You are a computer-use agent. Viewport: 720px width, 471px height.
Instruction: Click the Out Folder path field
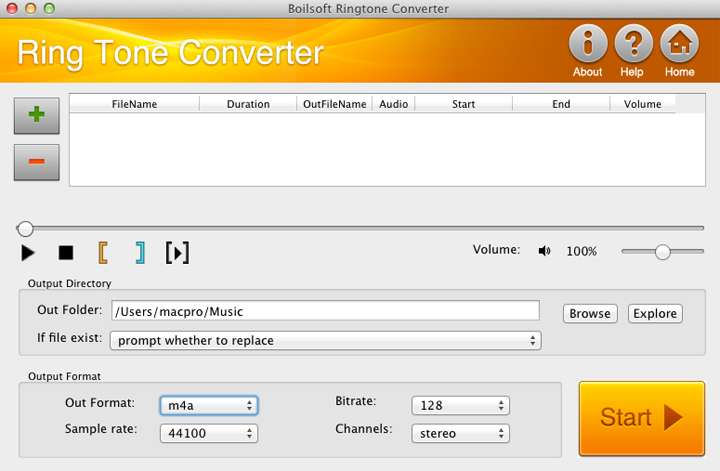tap(325, 311)
